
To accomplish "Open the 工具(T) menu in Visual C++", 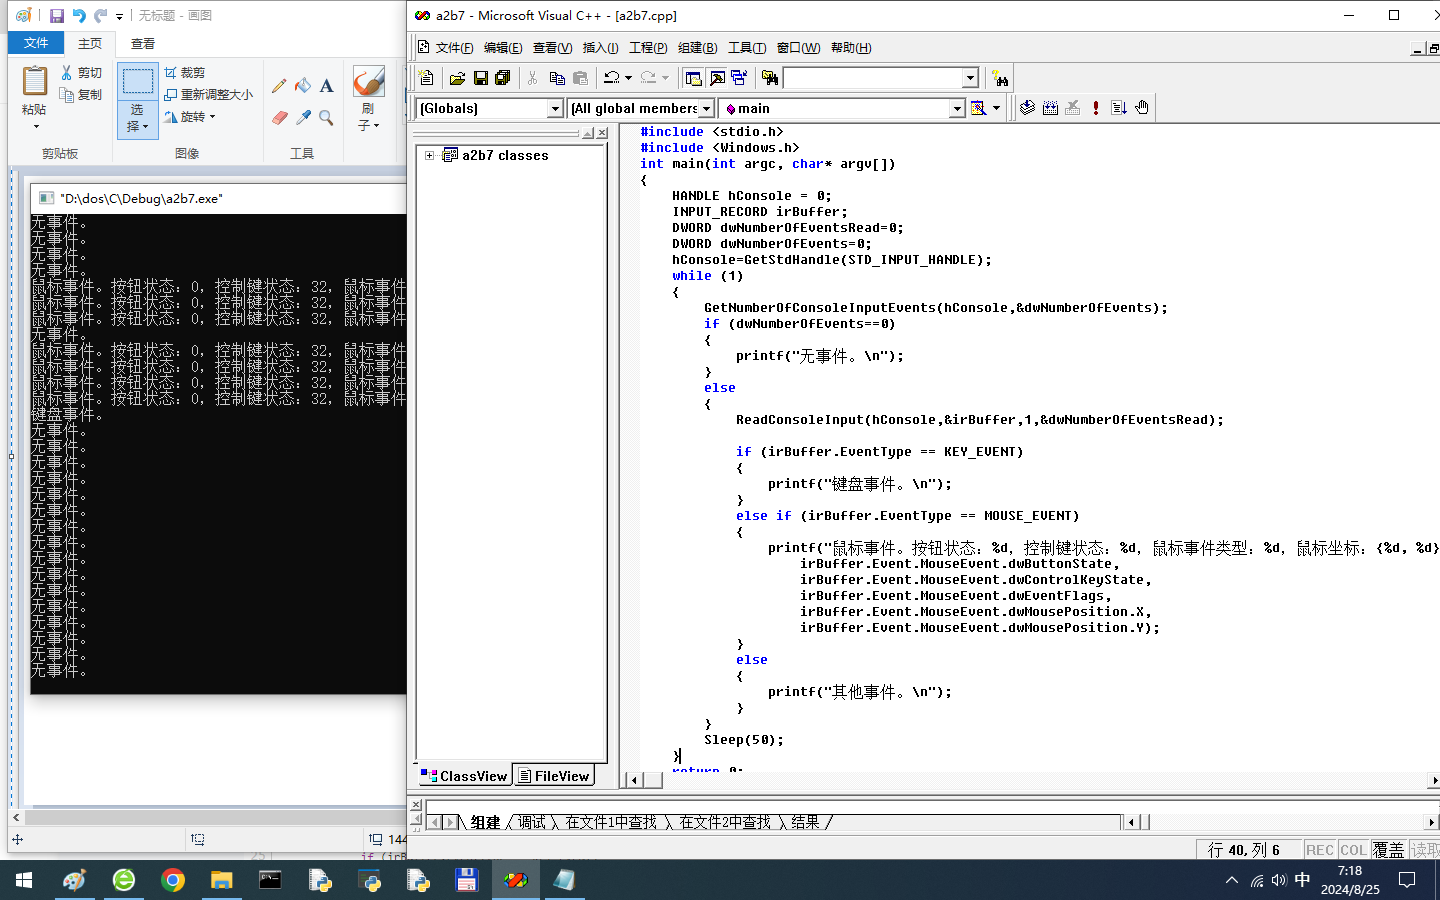I will (747, 48).
